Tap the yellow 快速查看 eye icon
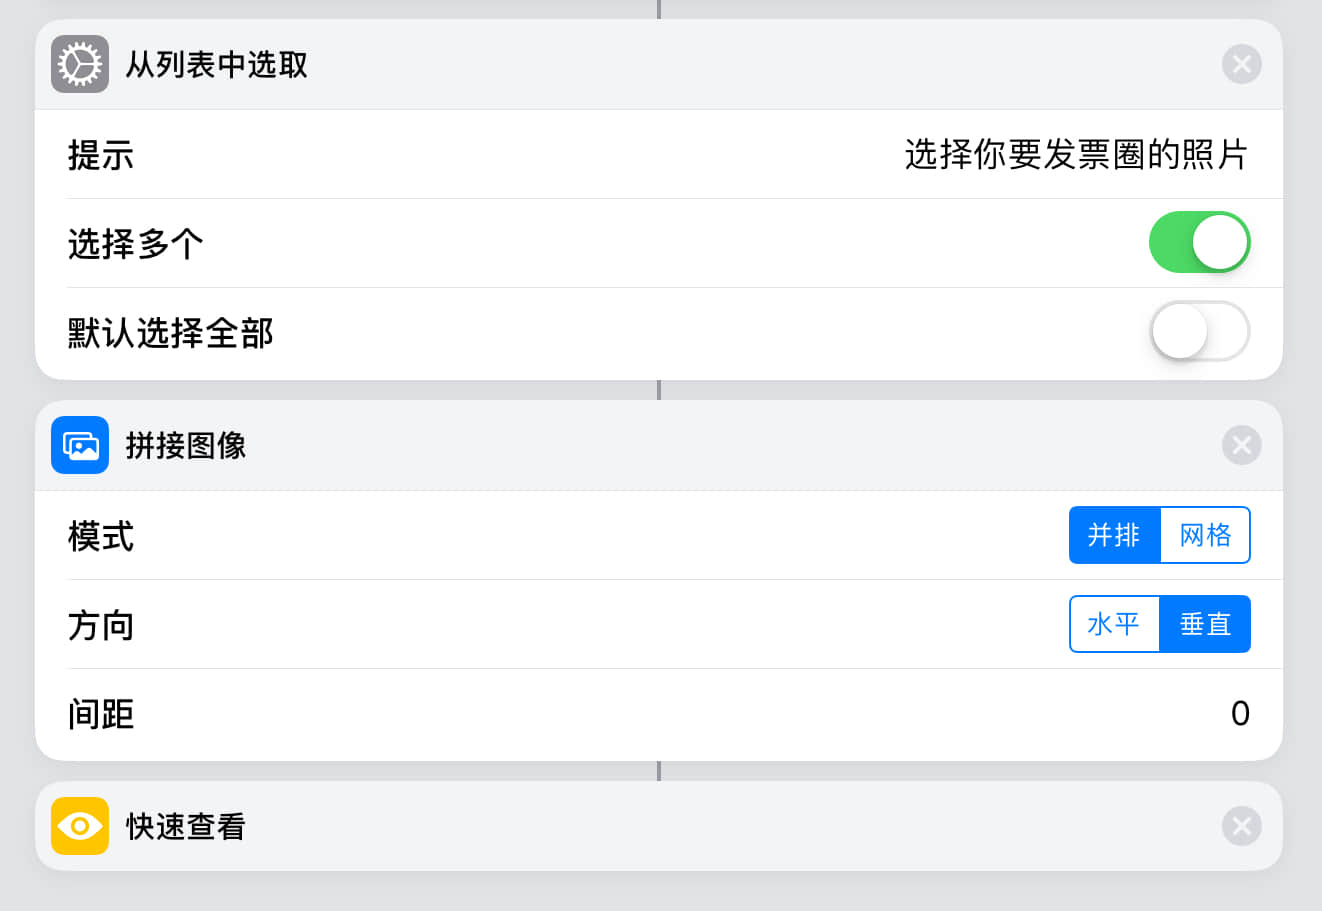The width and height of the screenshot is (1322, 911). click(x=80, y=826)
